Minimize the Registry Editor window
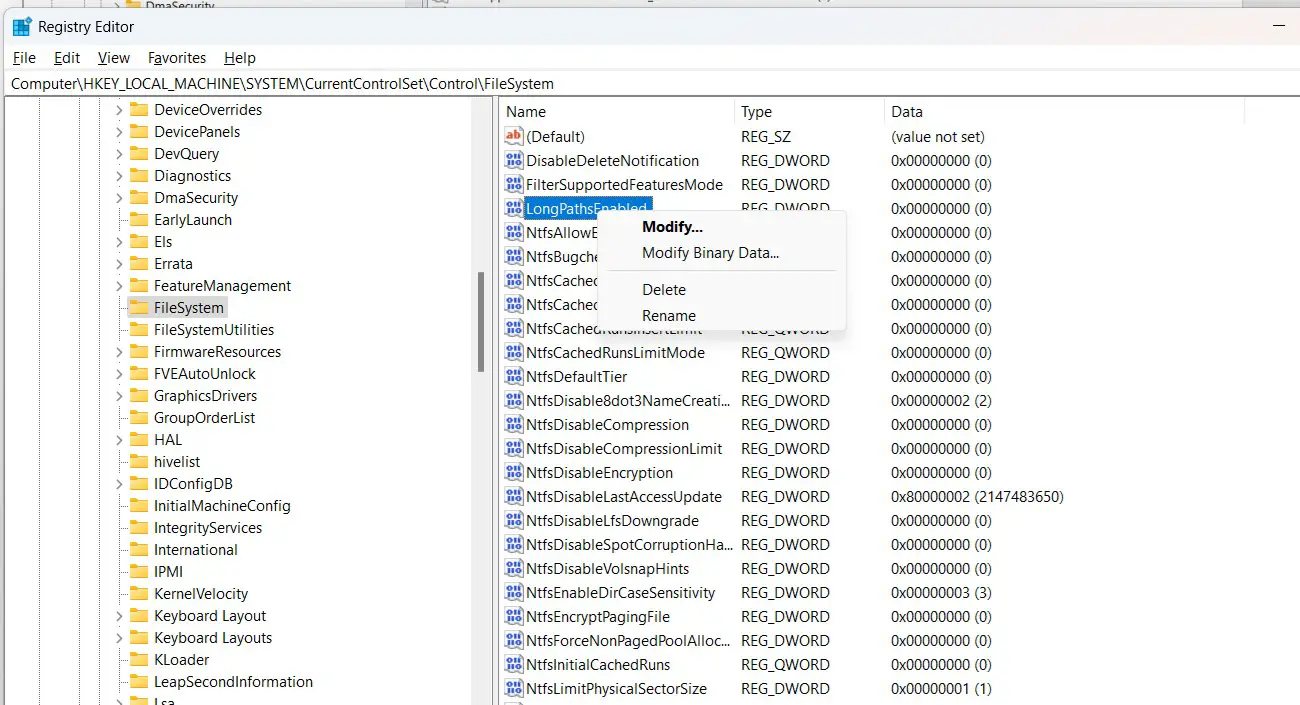Screen dimensions: 1300x705 pos(1279,27)
